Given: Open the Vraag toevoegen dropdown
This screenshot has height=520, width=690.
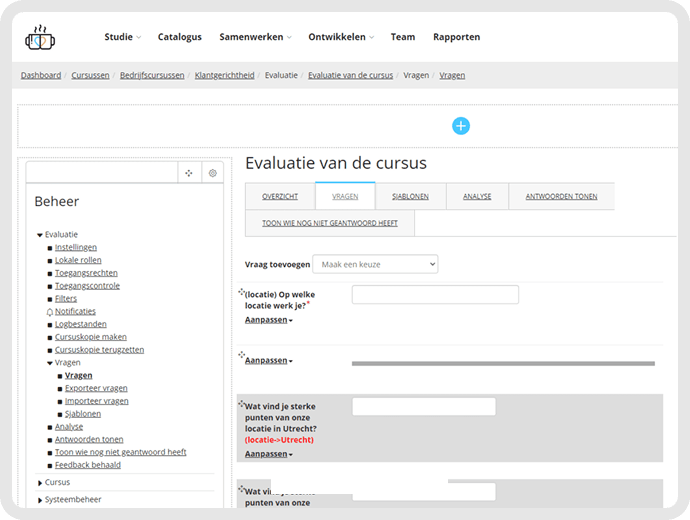Looking at the screenshot, I should [x=375, y=264].
